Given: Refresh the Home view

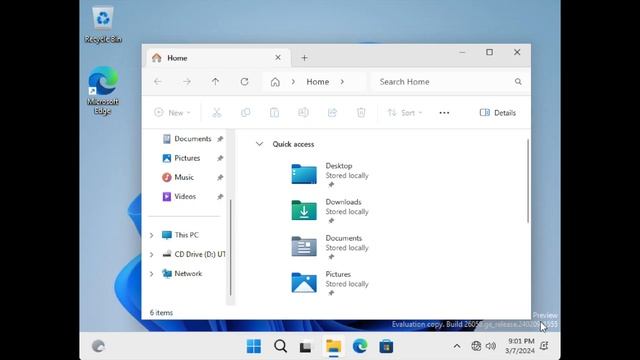Looking at the screenshot, I should [x=244, y=82].
